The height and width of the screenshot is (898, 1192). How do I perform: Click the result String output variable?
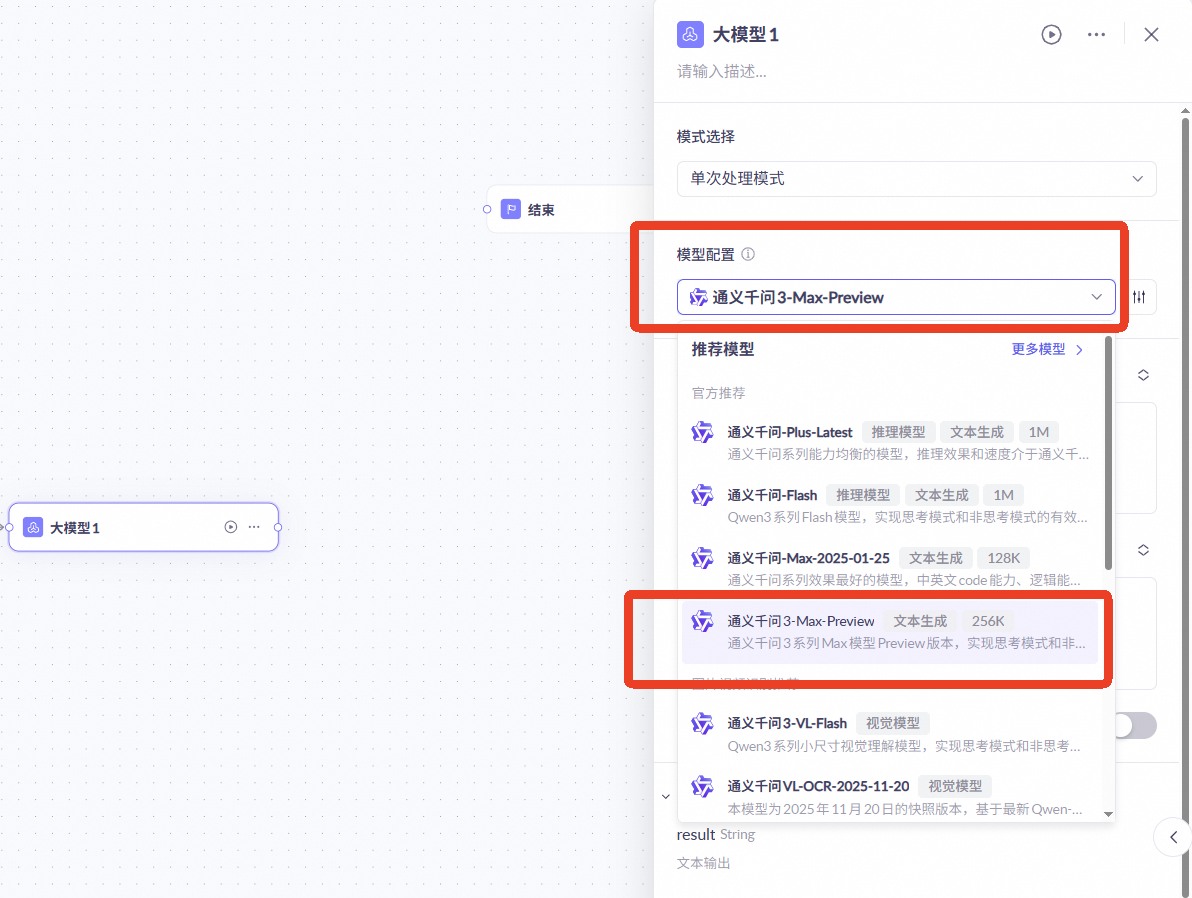pyautogui.click(x=715, y=834)
